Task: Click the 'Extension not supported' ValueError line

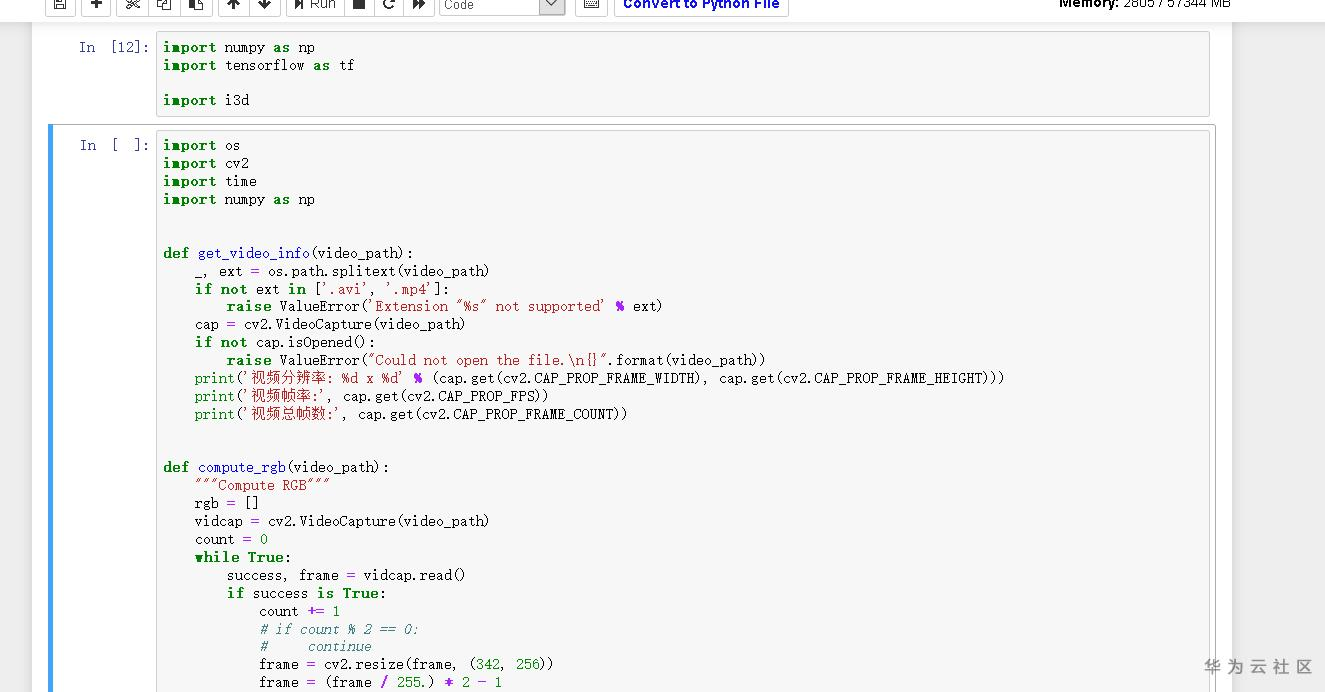Action: 444,306
